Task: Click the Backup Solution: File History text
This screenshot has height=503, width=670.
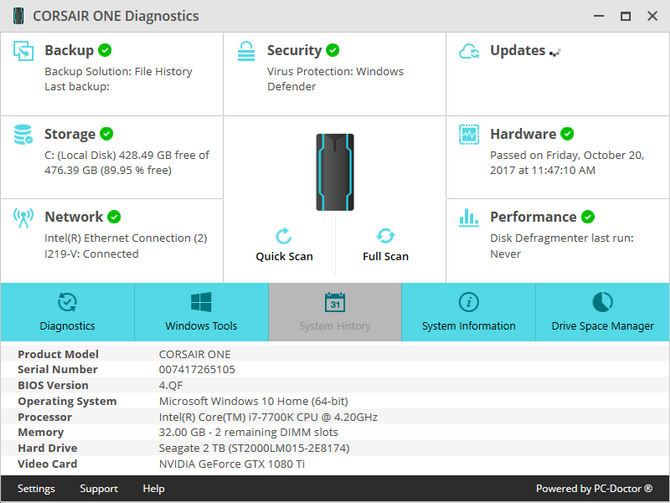Action: 118,71
